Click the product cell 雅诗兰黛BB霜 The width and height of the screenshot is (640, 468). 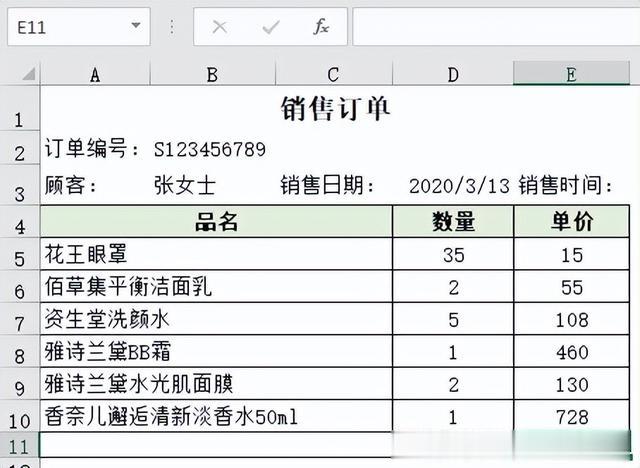point(216,351)
